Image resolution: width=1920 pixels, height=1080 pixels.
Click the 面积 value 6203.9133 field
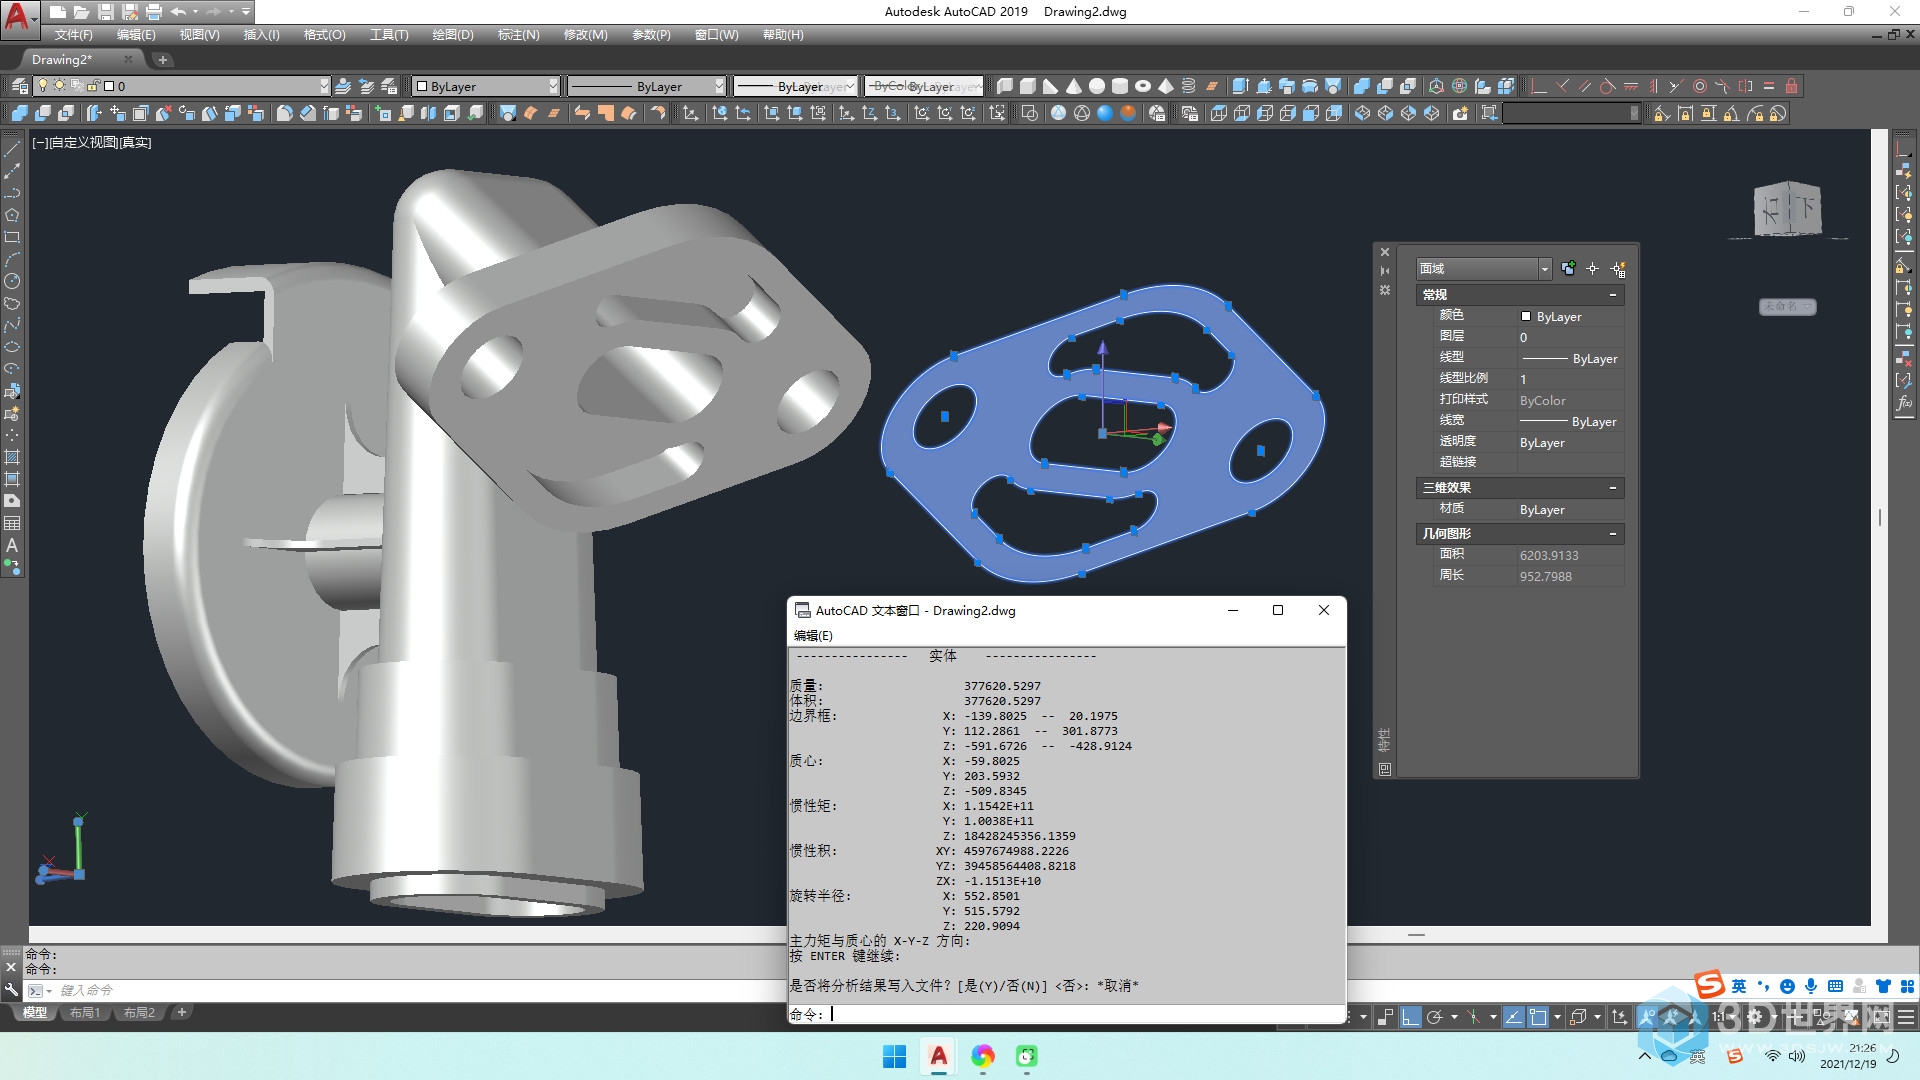tap(1570, 555)
